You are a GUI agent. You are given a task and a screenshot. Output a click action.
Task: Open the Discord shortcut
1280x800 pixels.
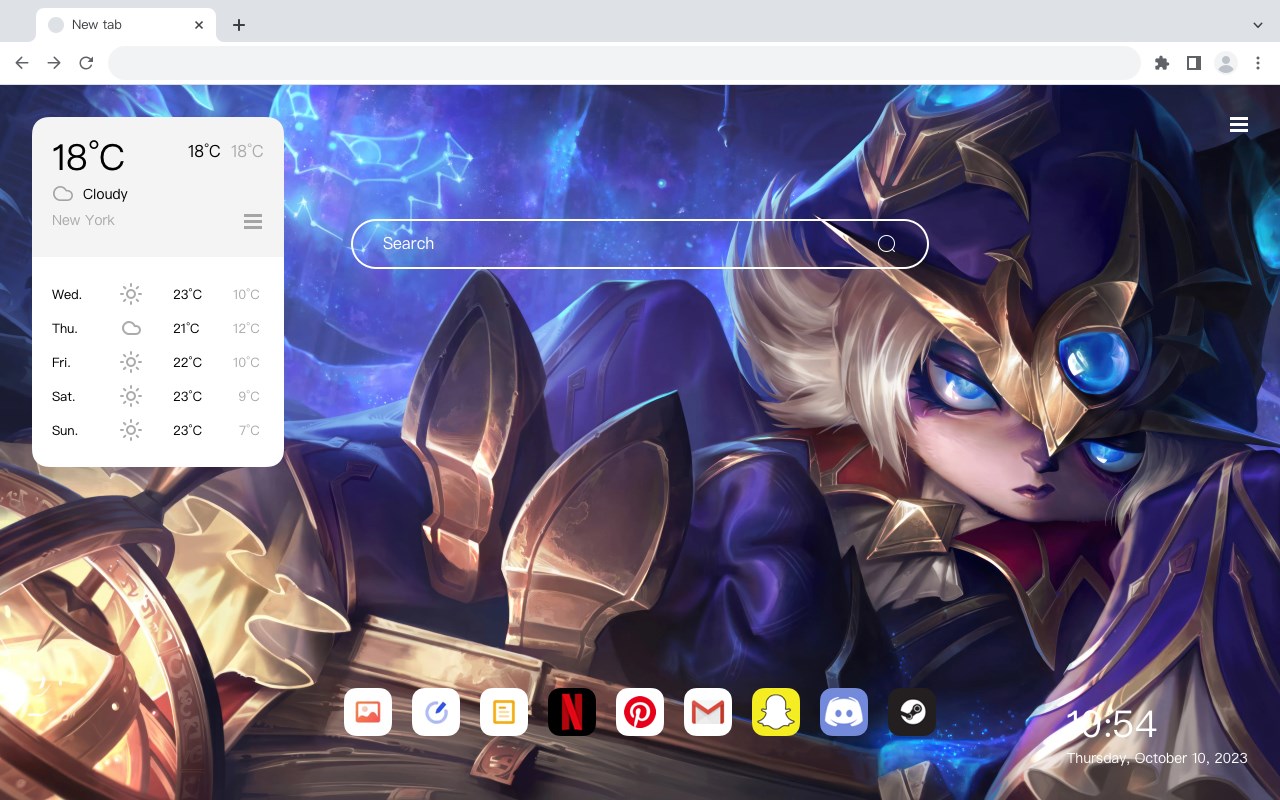coord(844,712)
